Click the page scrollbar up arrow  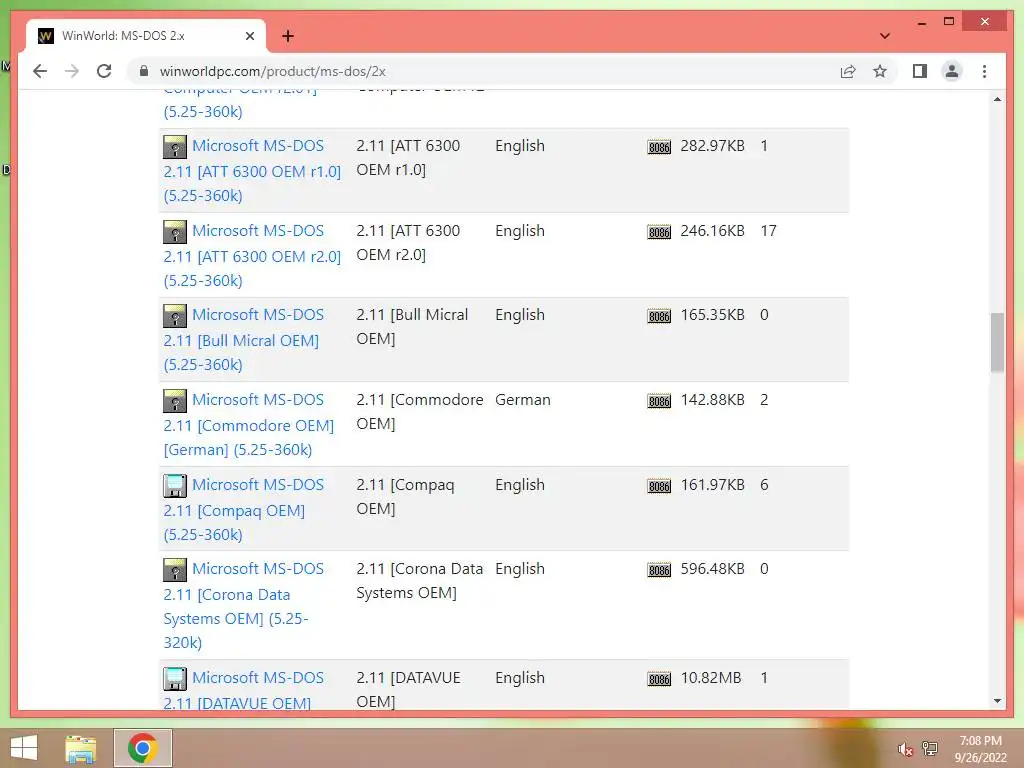pos(997,99)
